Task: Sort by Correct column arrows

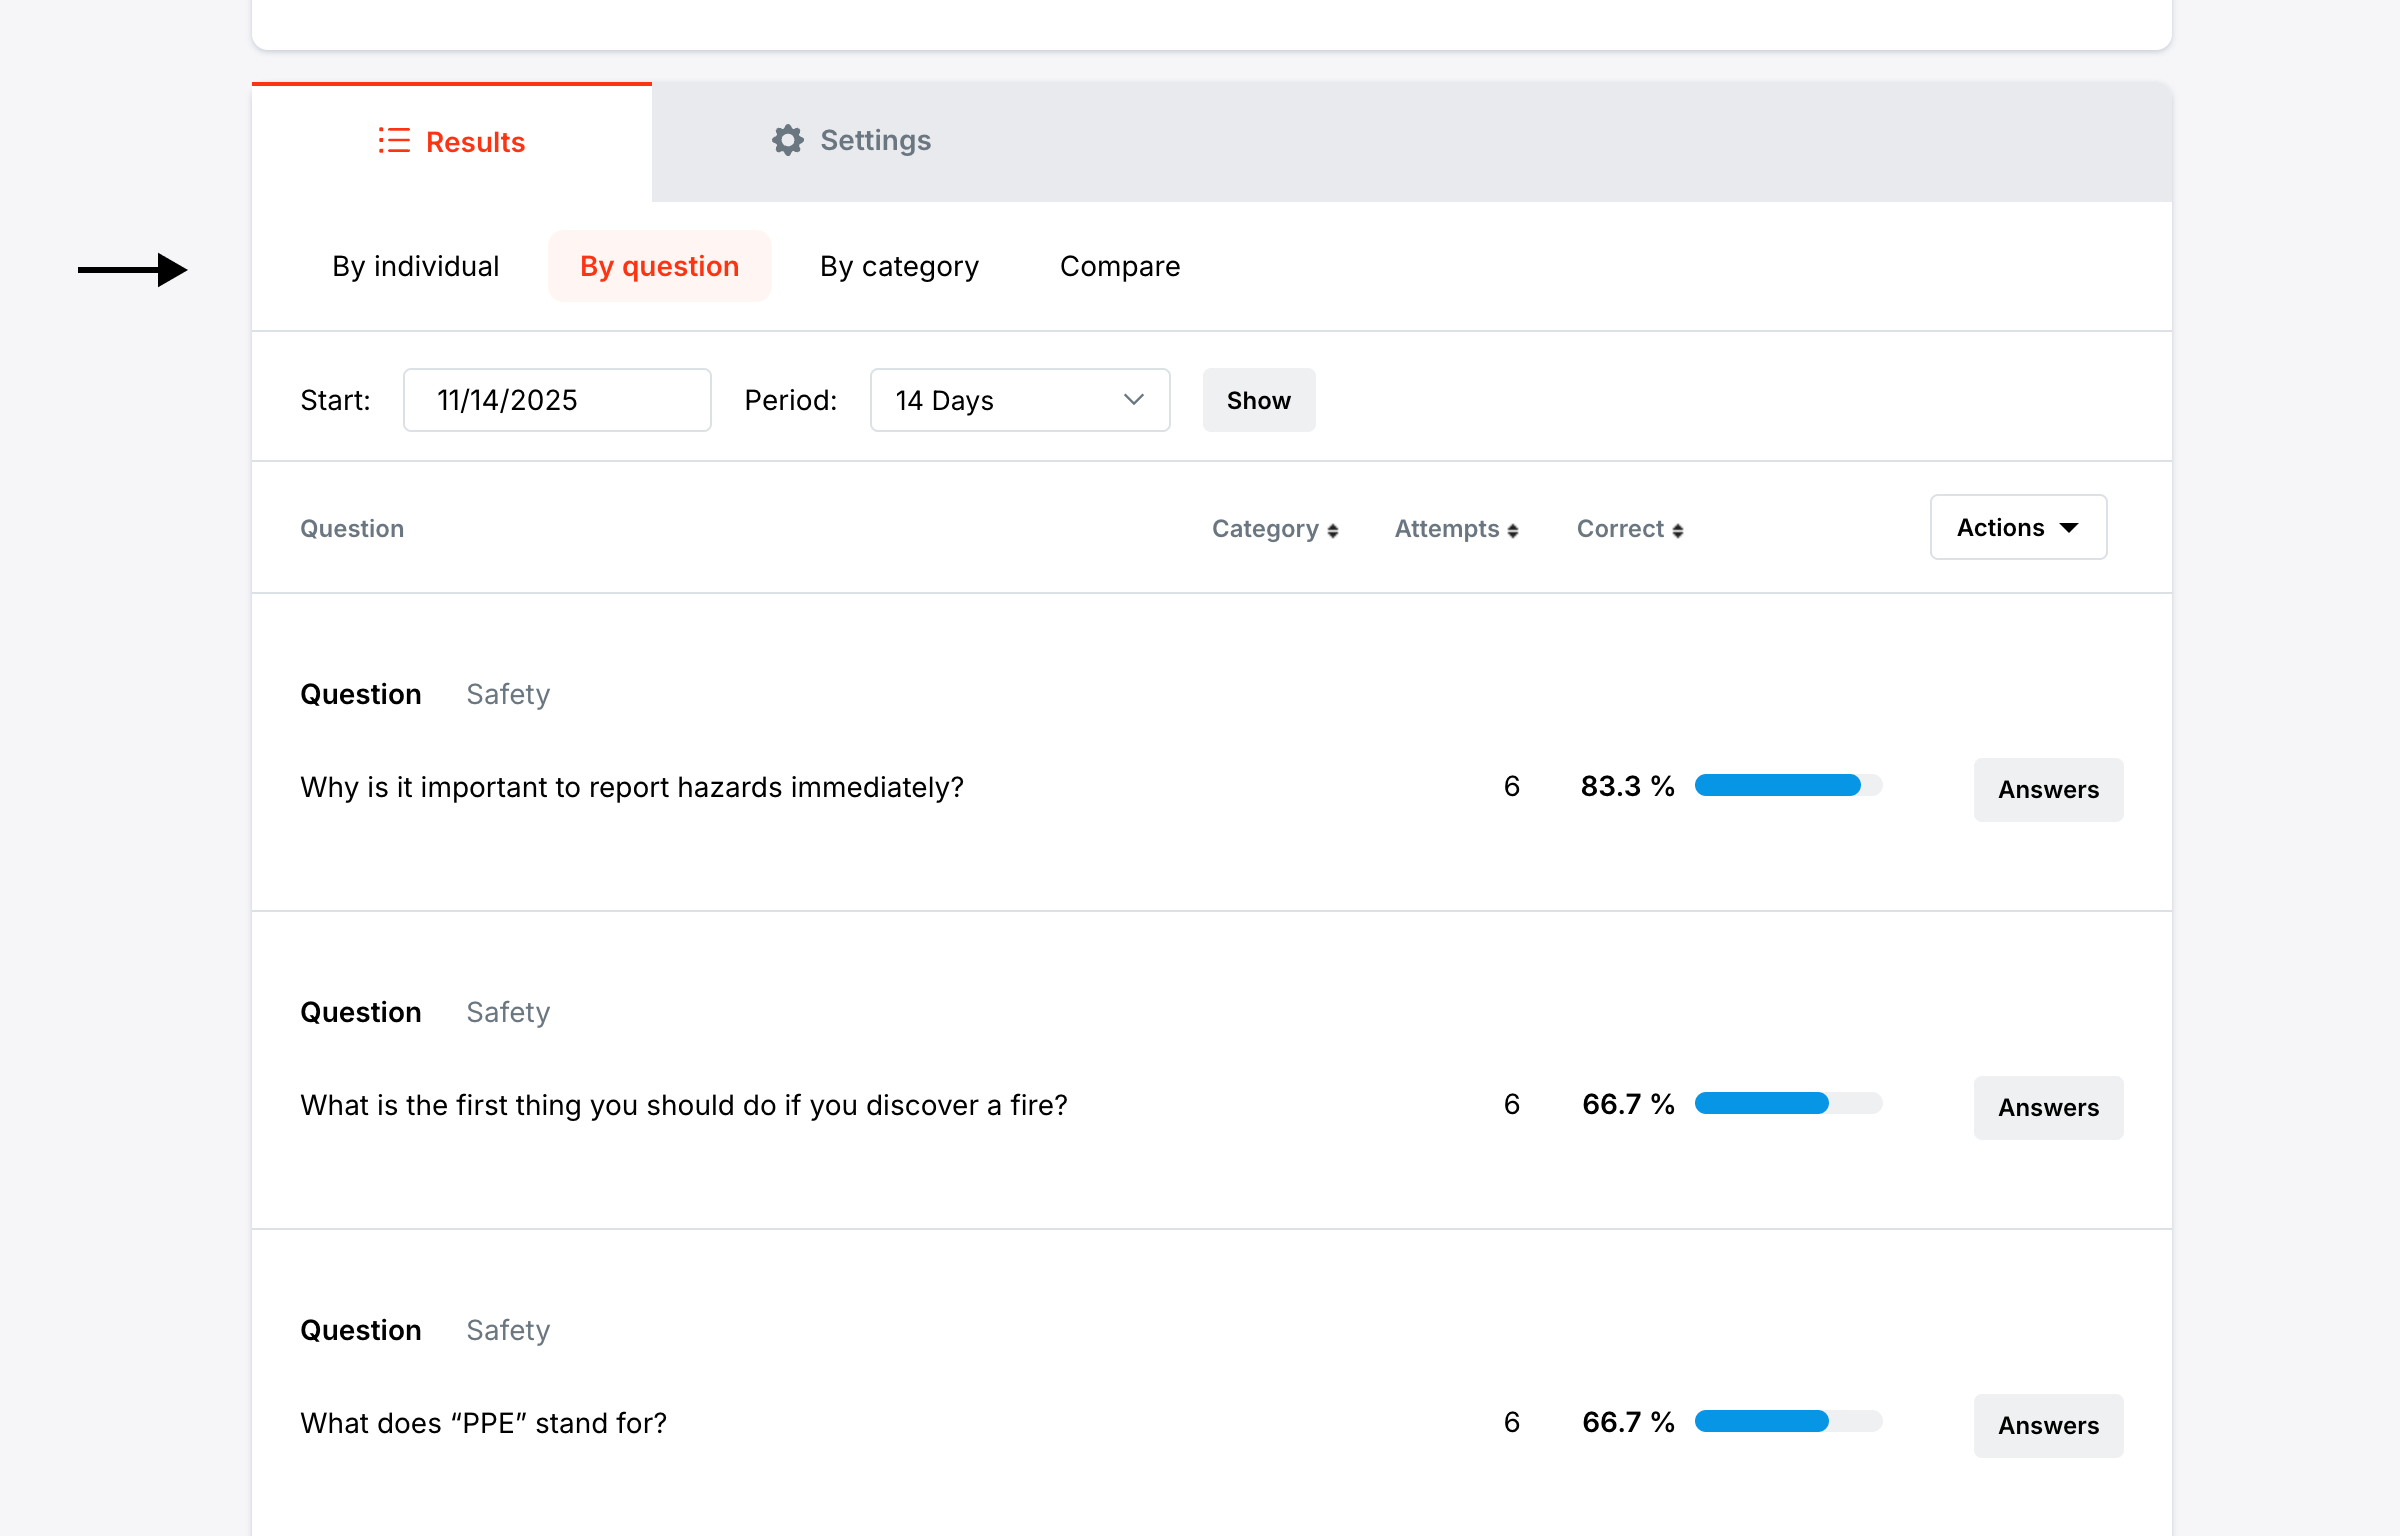Action: [x=1678, y=531]
